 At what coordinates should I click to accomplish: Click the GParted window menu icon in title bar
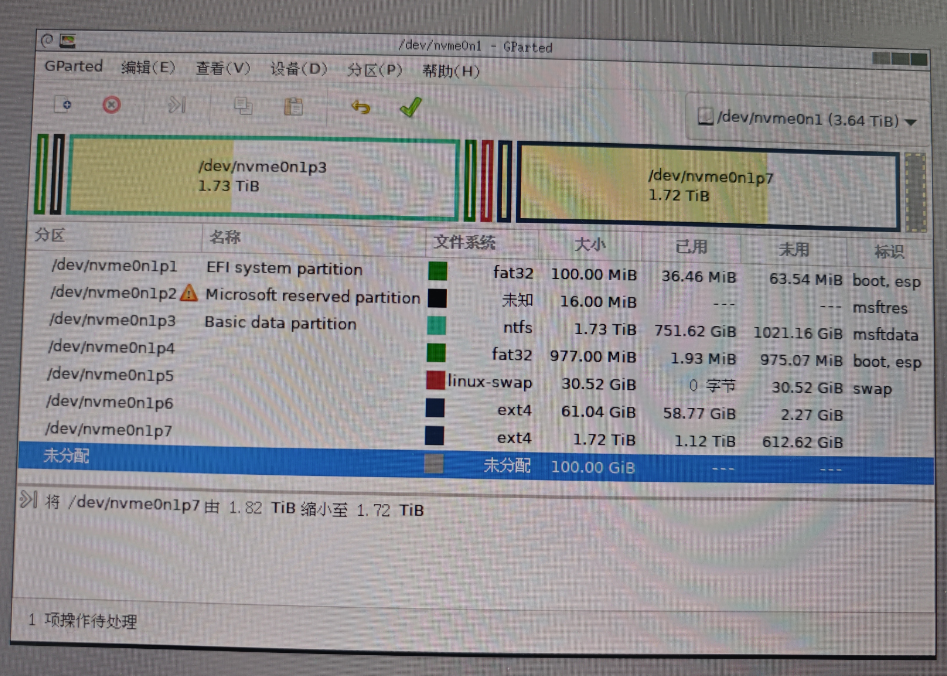click(x=68, y=41)
